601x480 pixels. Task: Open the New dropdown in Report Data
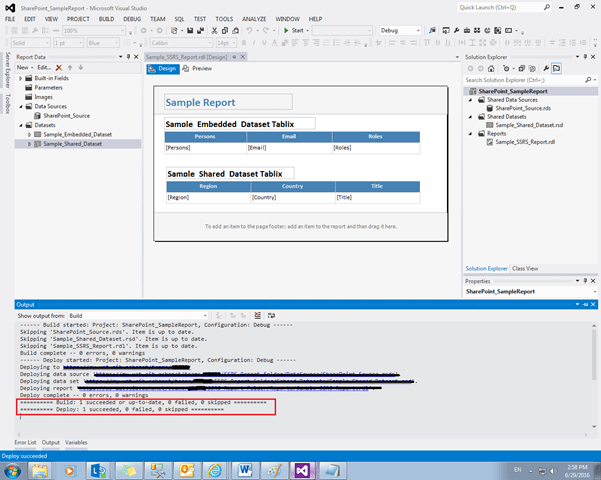(25, 67)
